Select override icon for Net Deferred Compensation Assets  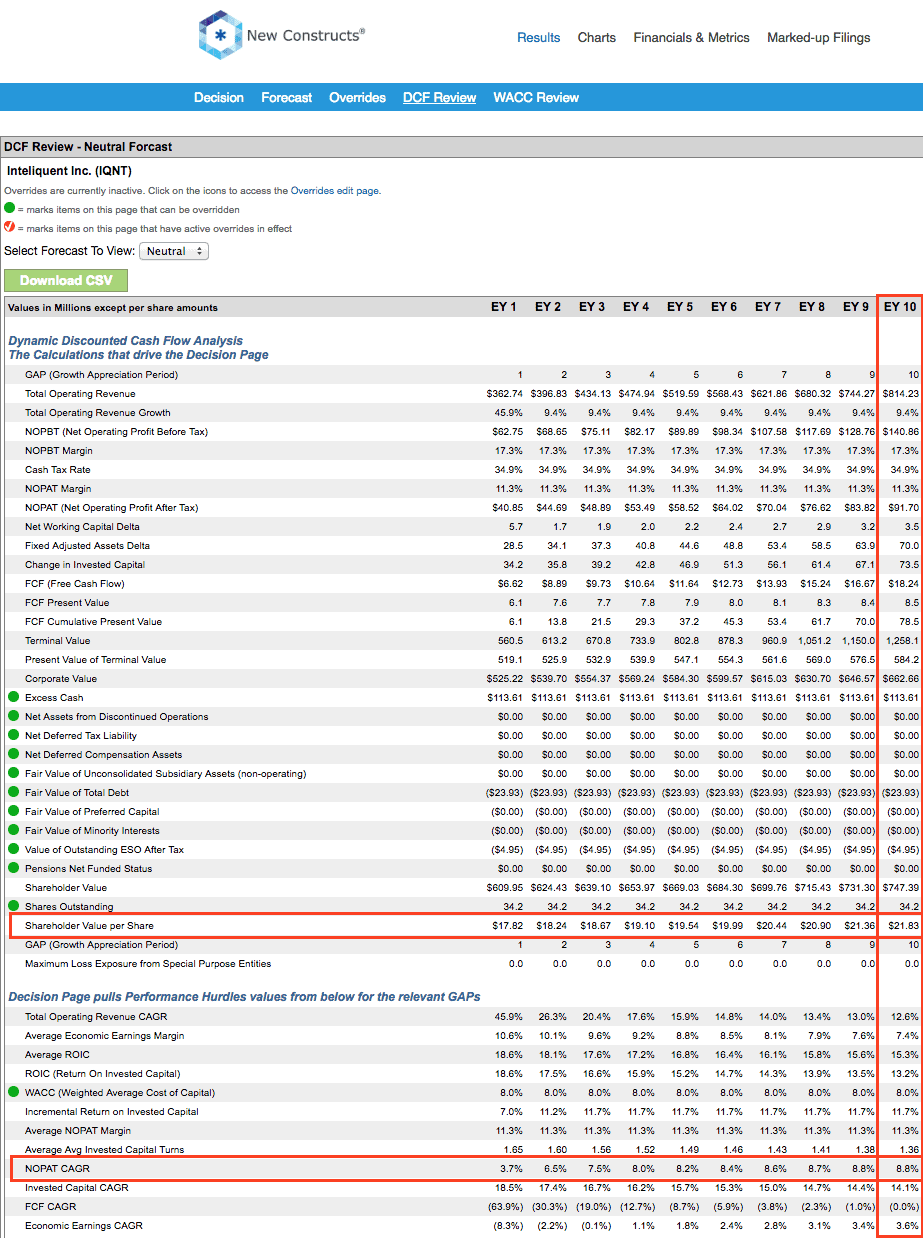[13, 754]
